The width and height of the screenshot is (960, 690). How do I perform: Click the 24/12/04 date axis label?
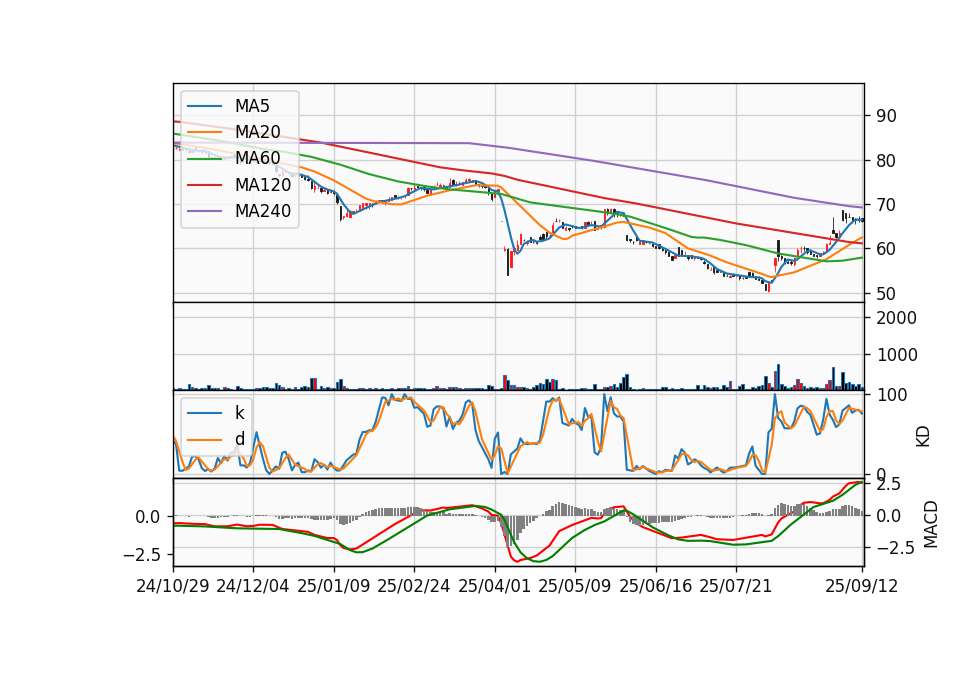253,587
